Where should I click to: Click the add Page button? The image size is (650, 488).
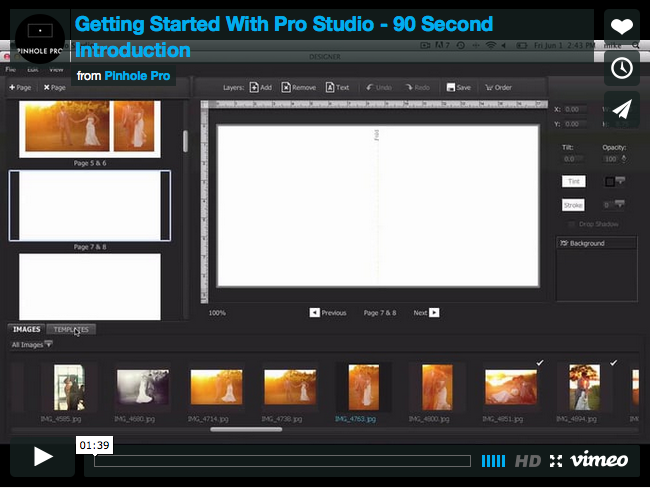click(x=20, y=87)
